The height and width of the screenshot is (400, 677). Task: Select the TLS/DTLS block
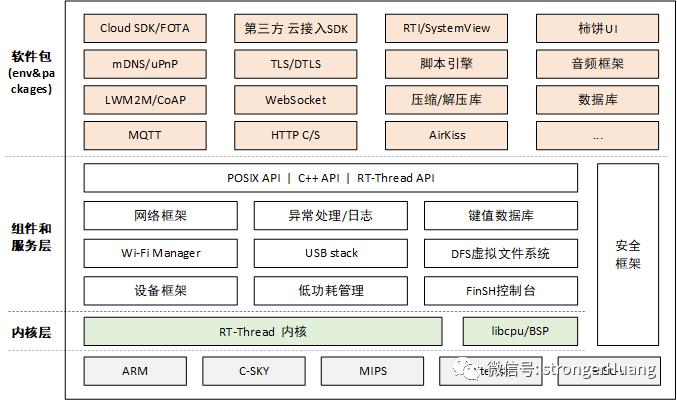tap(296, 64)
